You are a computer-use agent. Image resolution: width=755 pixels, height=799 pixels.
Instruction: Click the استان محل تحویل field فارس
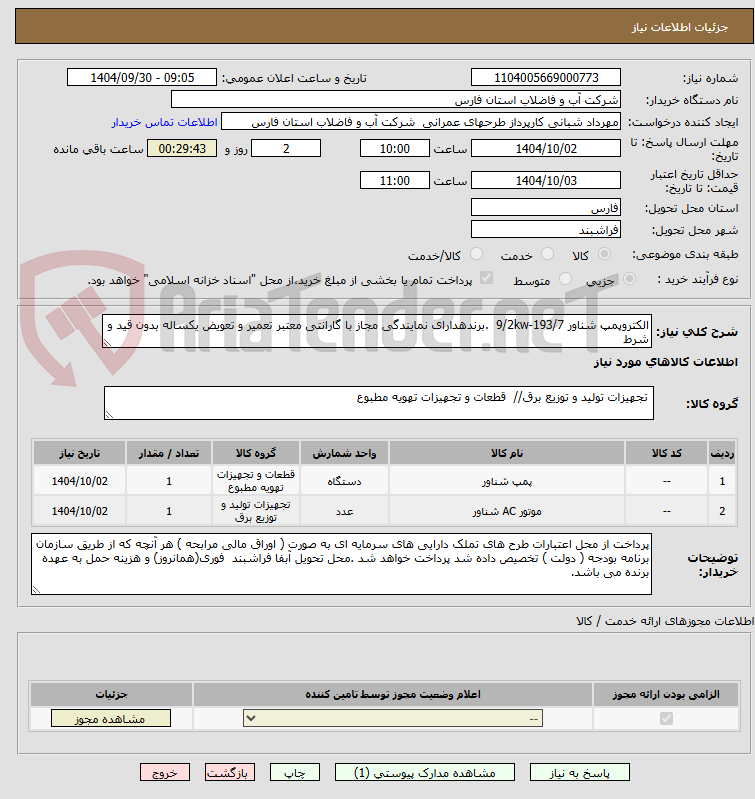click(x=546, y=207)
